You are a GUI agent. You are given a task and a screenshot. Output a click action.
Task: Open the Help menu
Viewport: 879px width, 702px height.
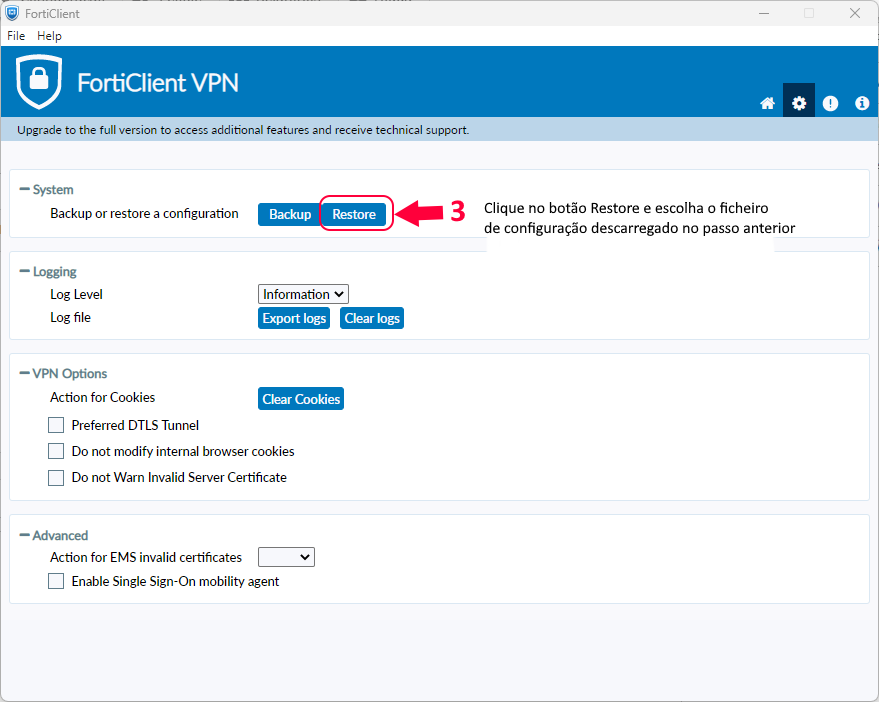[x=49, y=36]
